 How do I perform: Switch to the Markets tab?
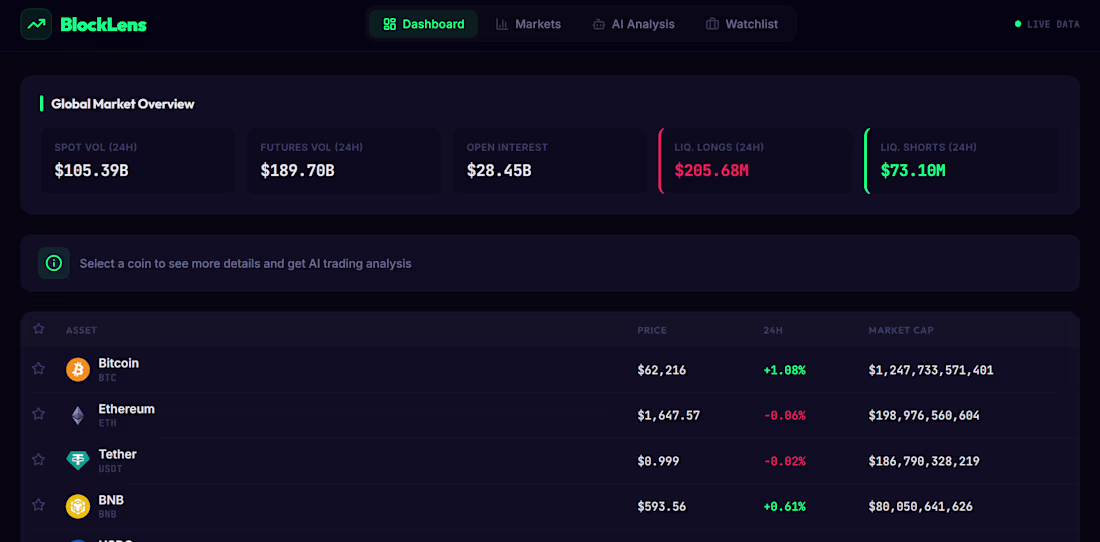tap(528, 24)
